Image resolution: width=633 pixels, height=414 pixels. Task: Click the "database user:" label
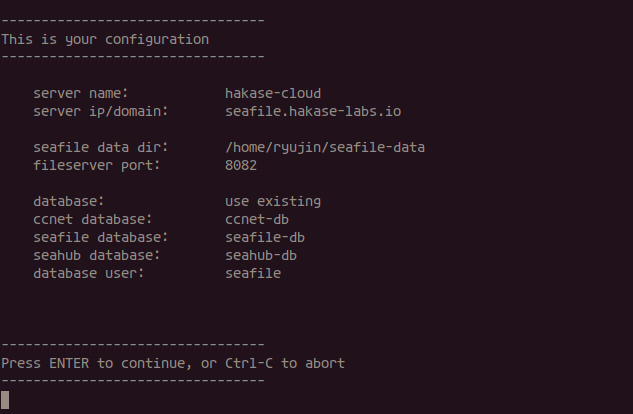click(x=88, y=273)
